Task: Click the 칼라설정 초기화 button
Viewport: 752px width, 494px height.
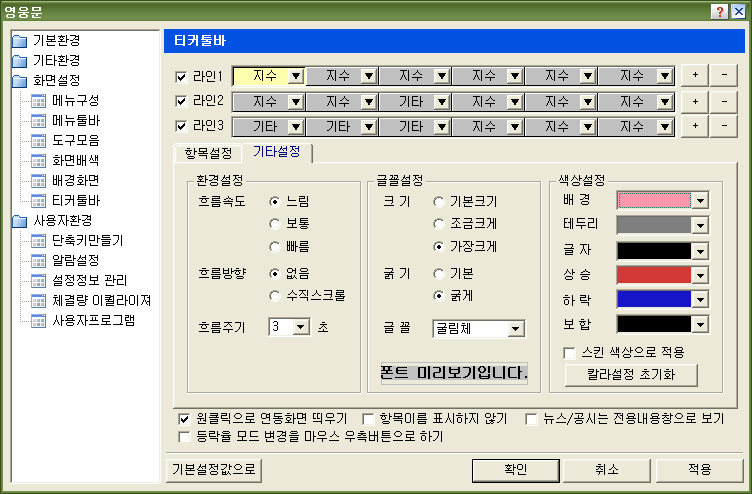Action: coord(630,375)
